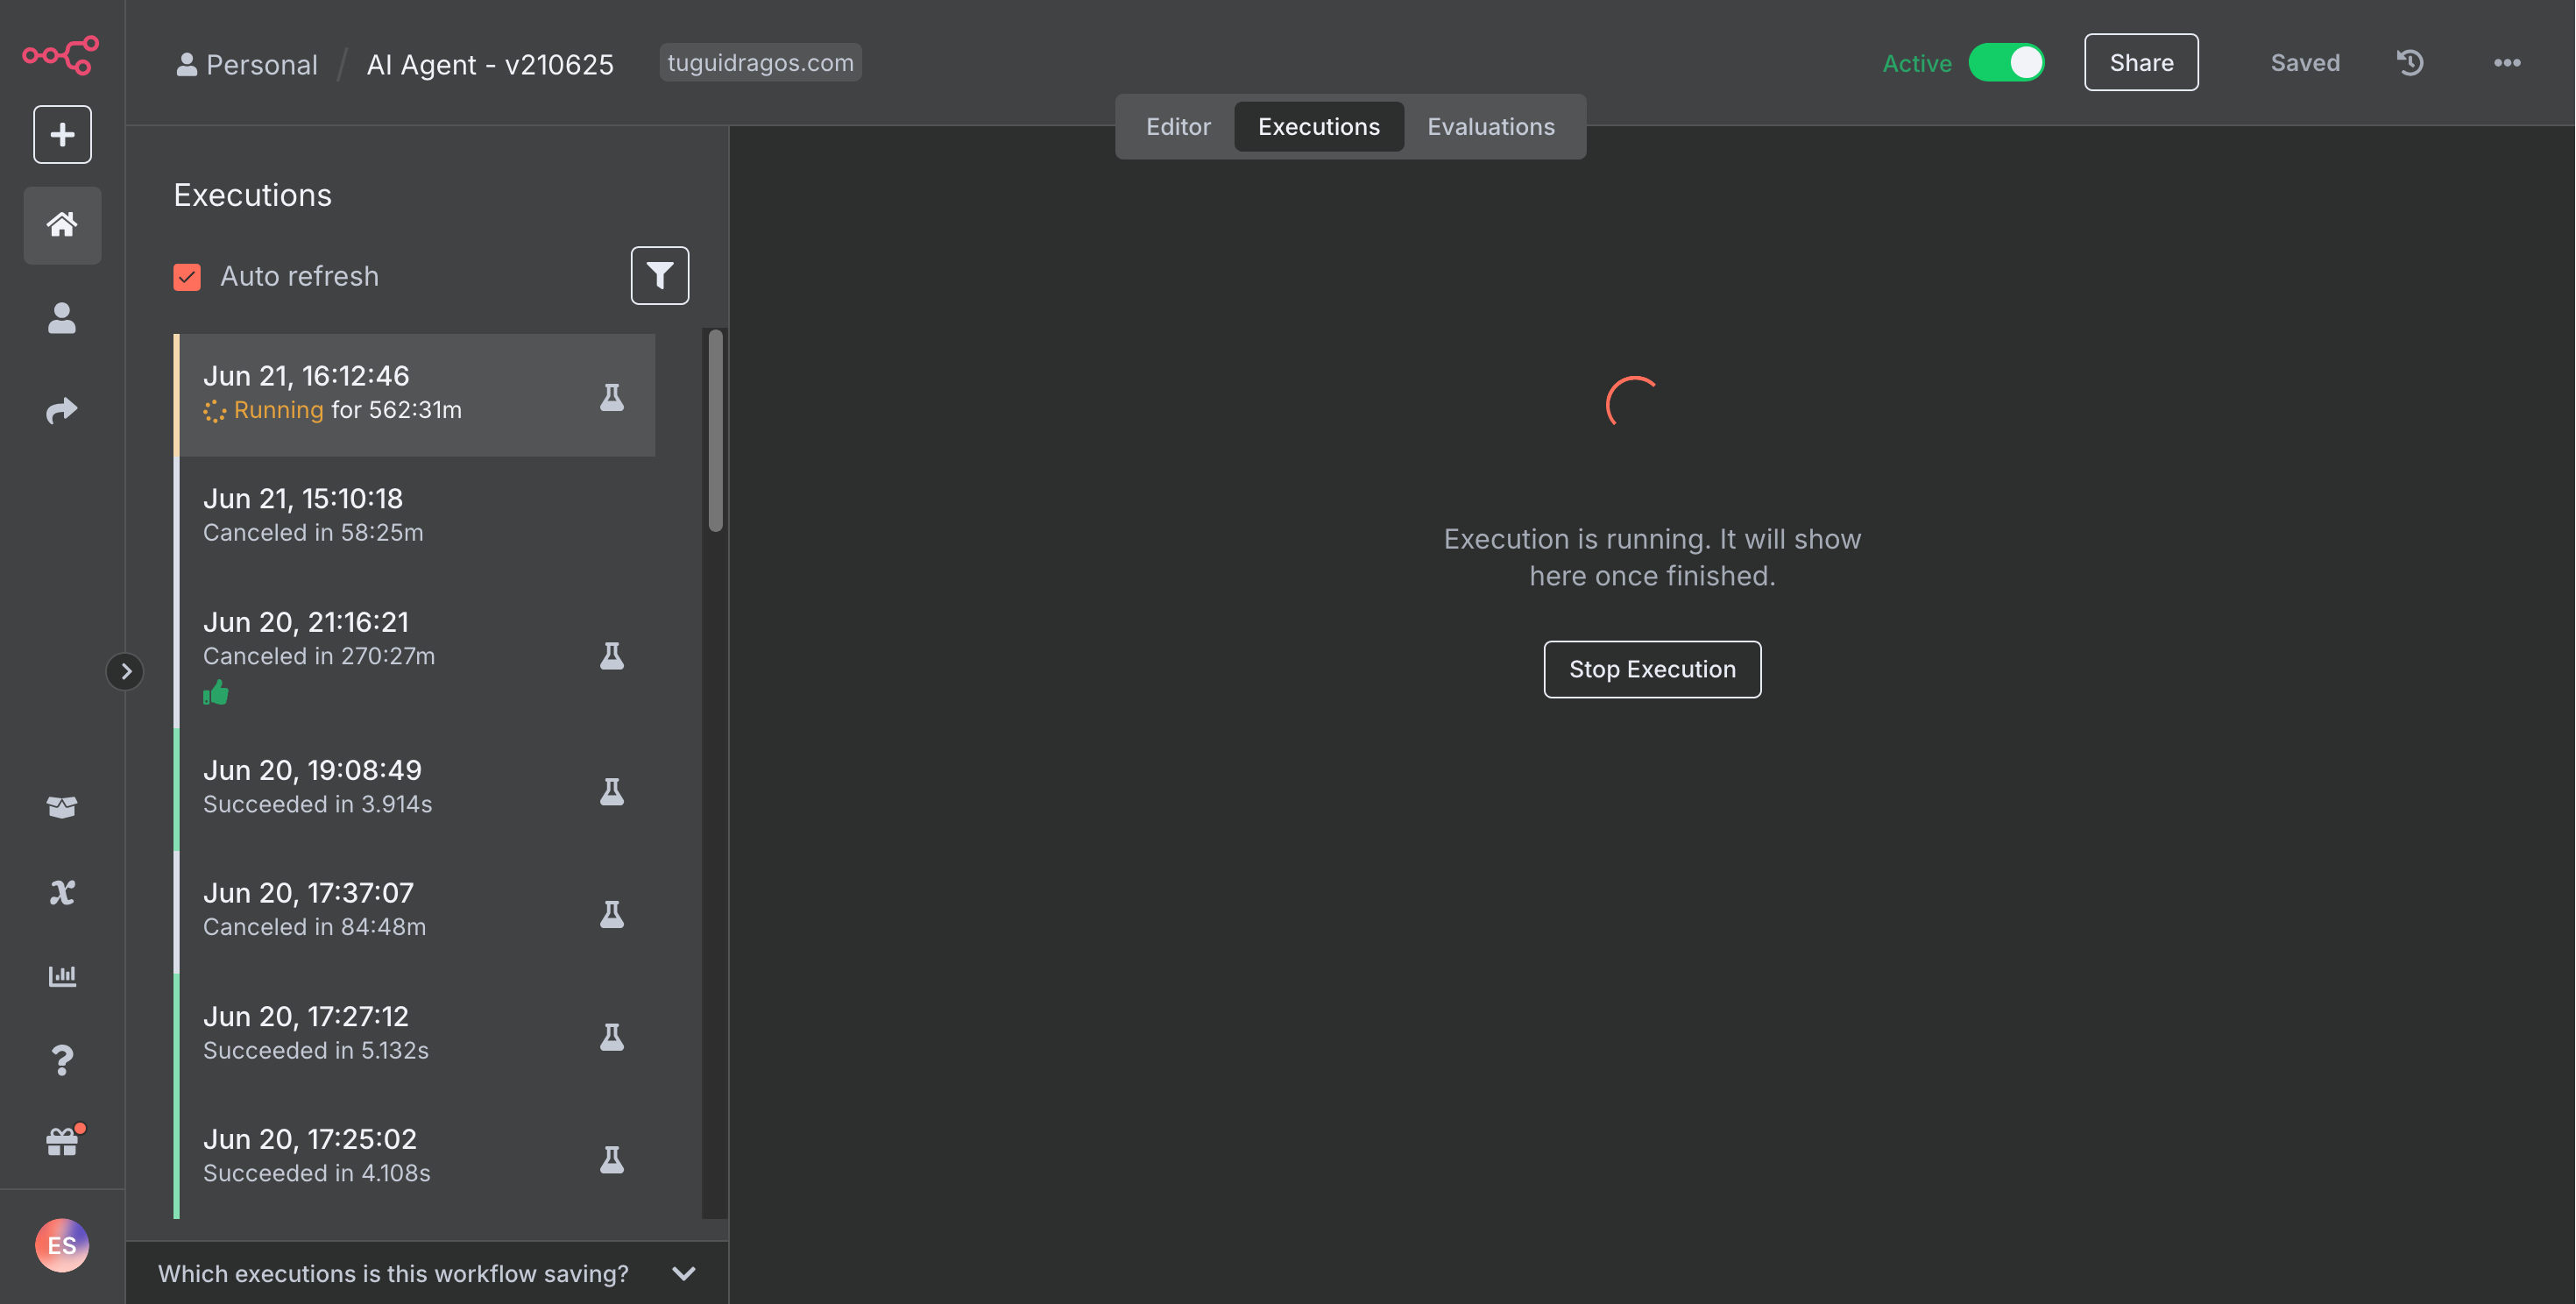
Task: Click flask icon on Jun 20, 19:08:49 execution
Action: (x=612, y=791)
